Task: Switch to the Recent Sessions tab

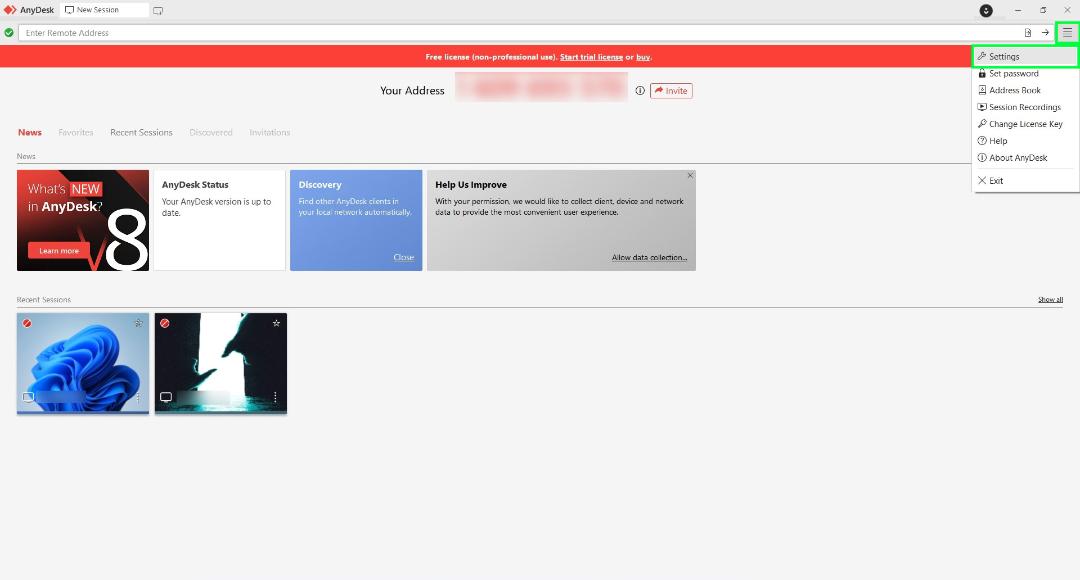Action: coord(141,132)
